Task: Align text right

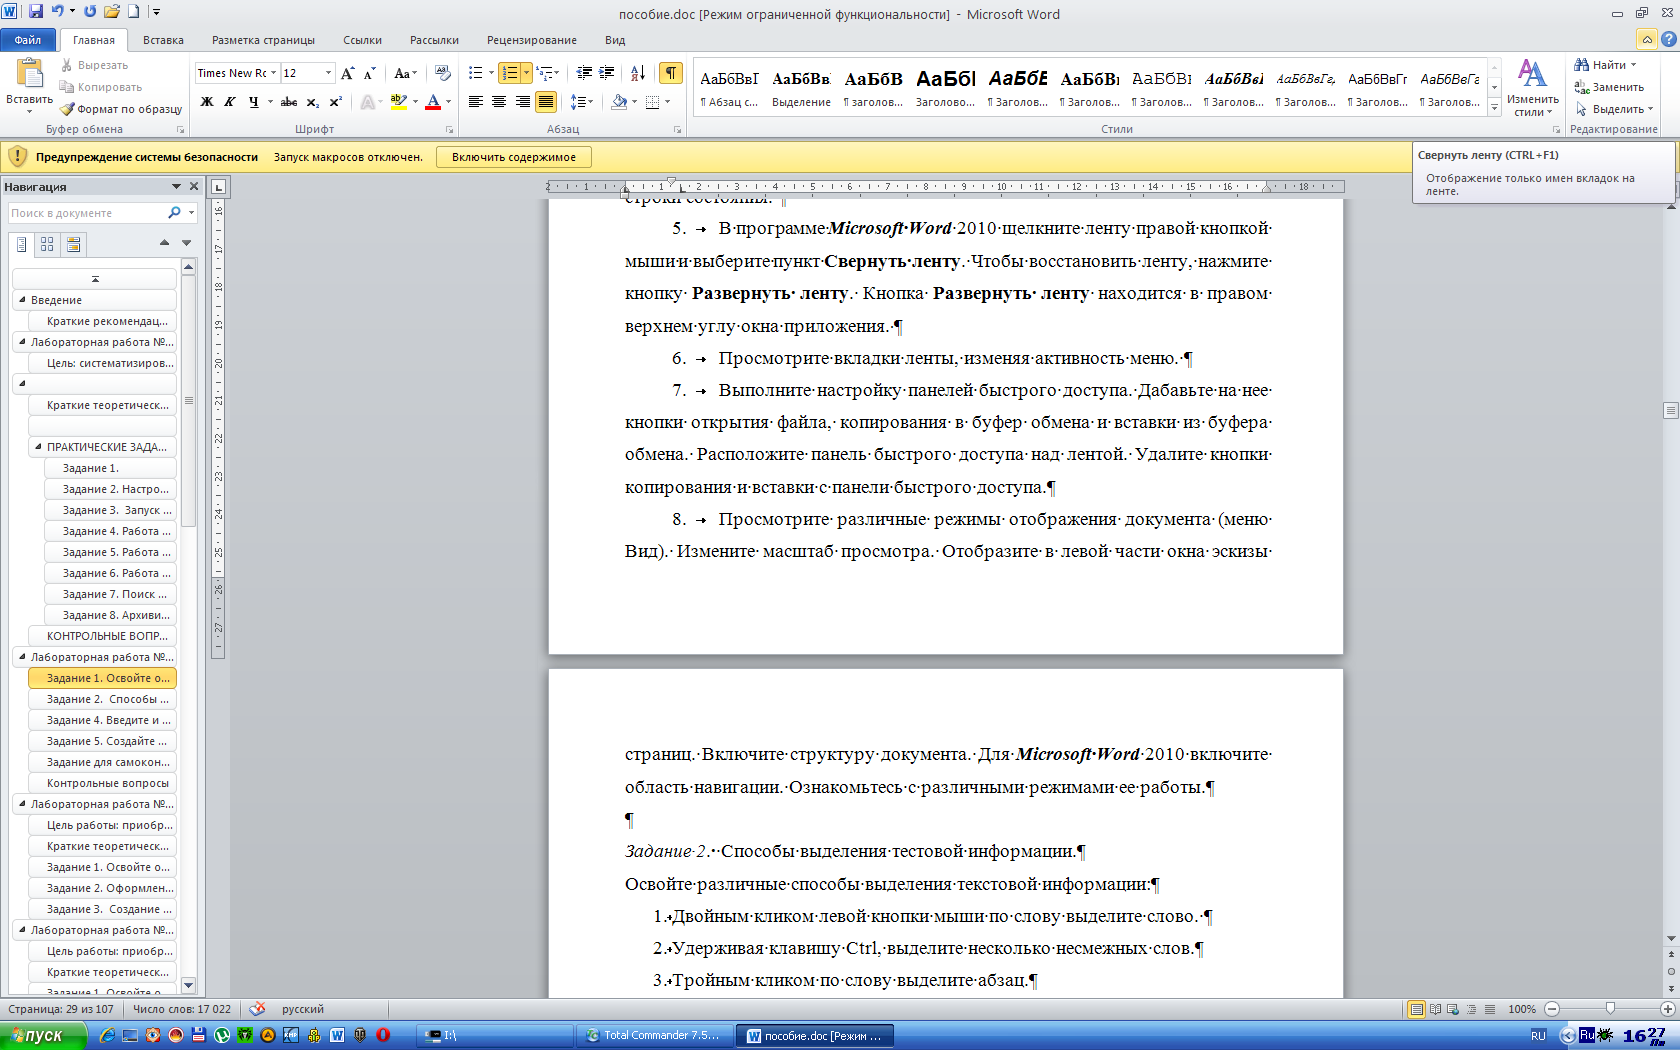Action: [x=522, y=102]
